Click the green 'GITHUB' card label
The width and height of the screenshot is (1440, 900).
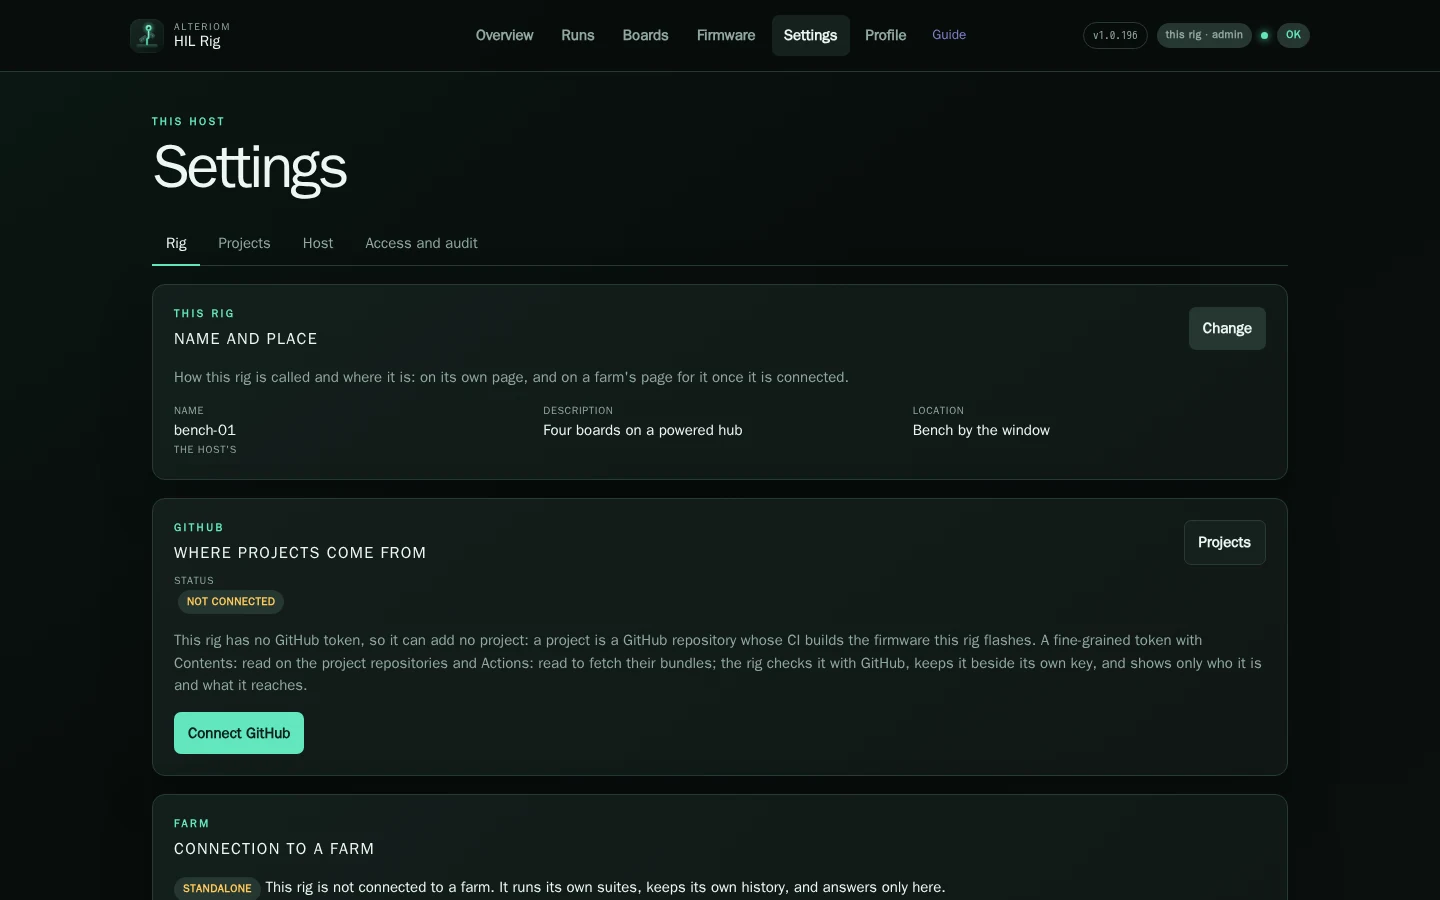coord(199,528)
